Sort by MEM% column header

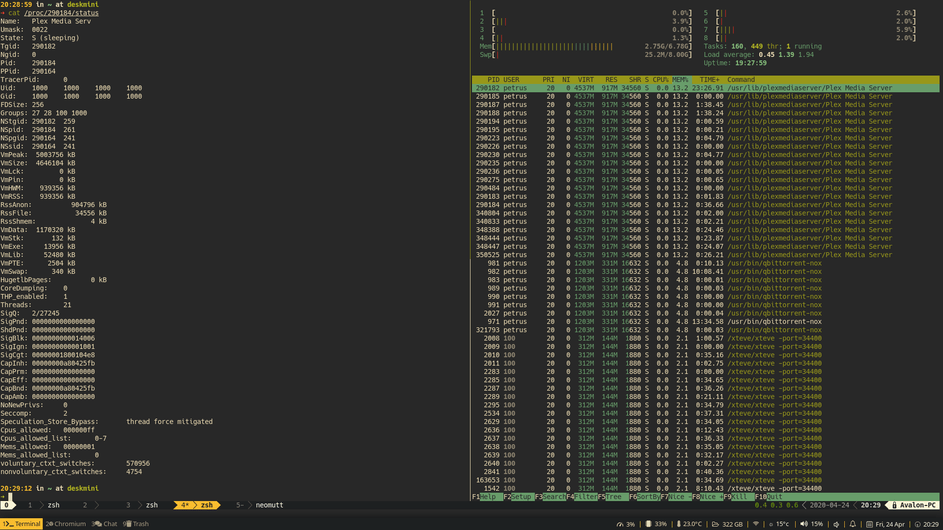[680, 79]
